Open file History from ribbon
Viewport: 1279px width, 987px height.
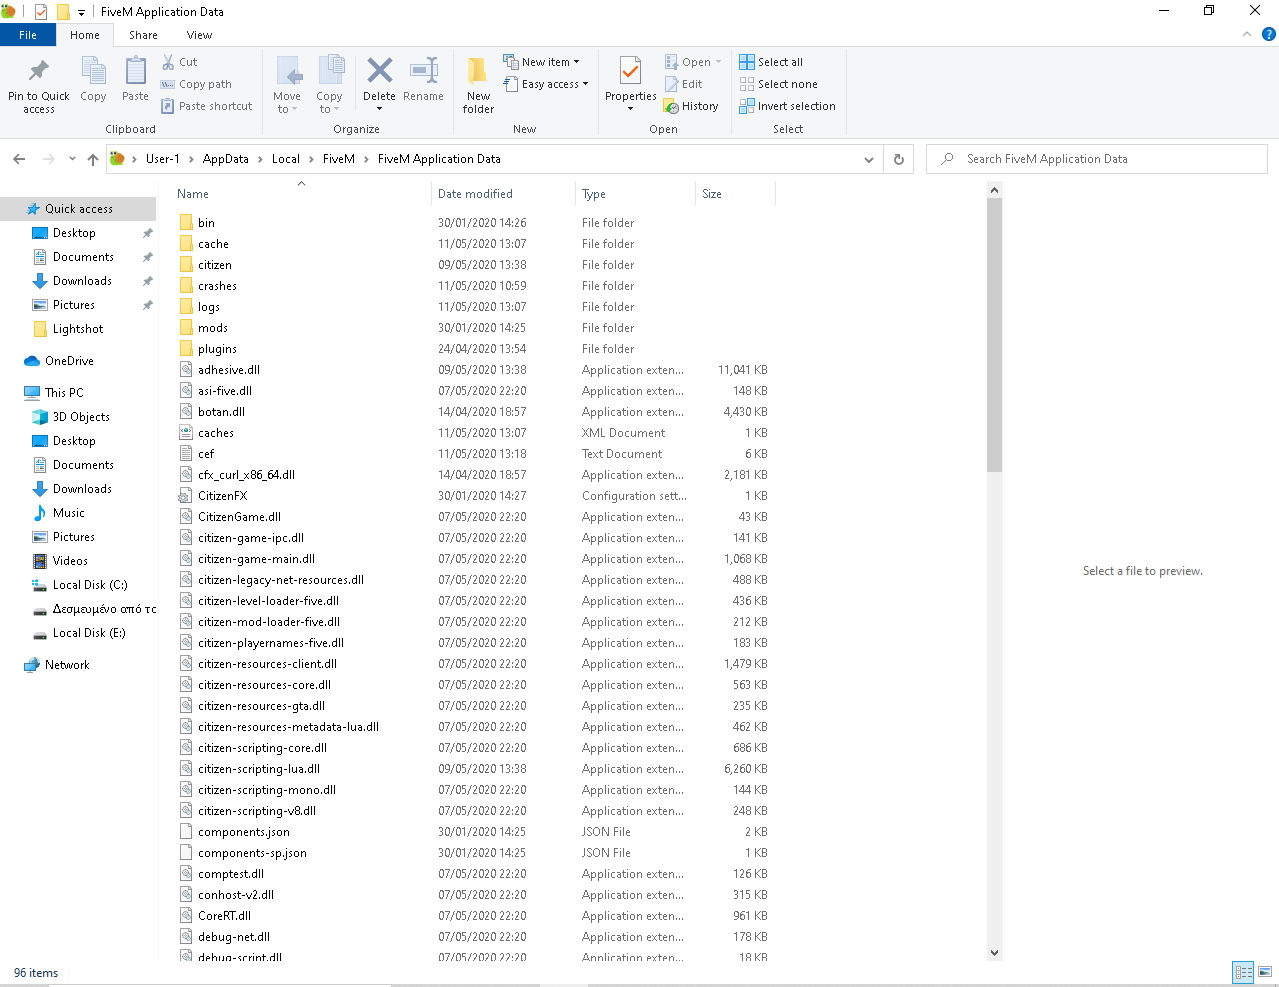(x=691, y=106)
